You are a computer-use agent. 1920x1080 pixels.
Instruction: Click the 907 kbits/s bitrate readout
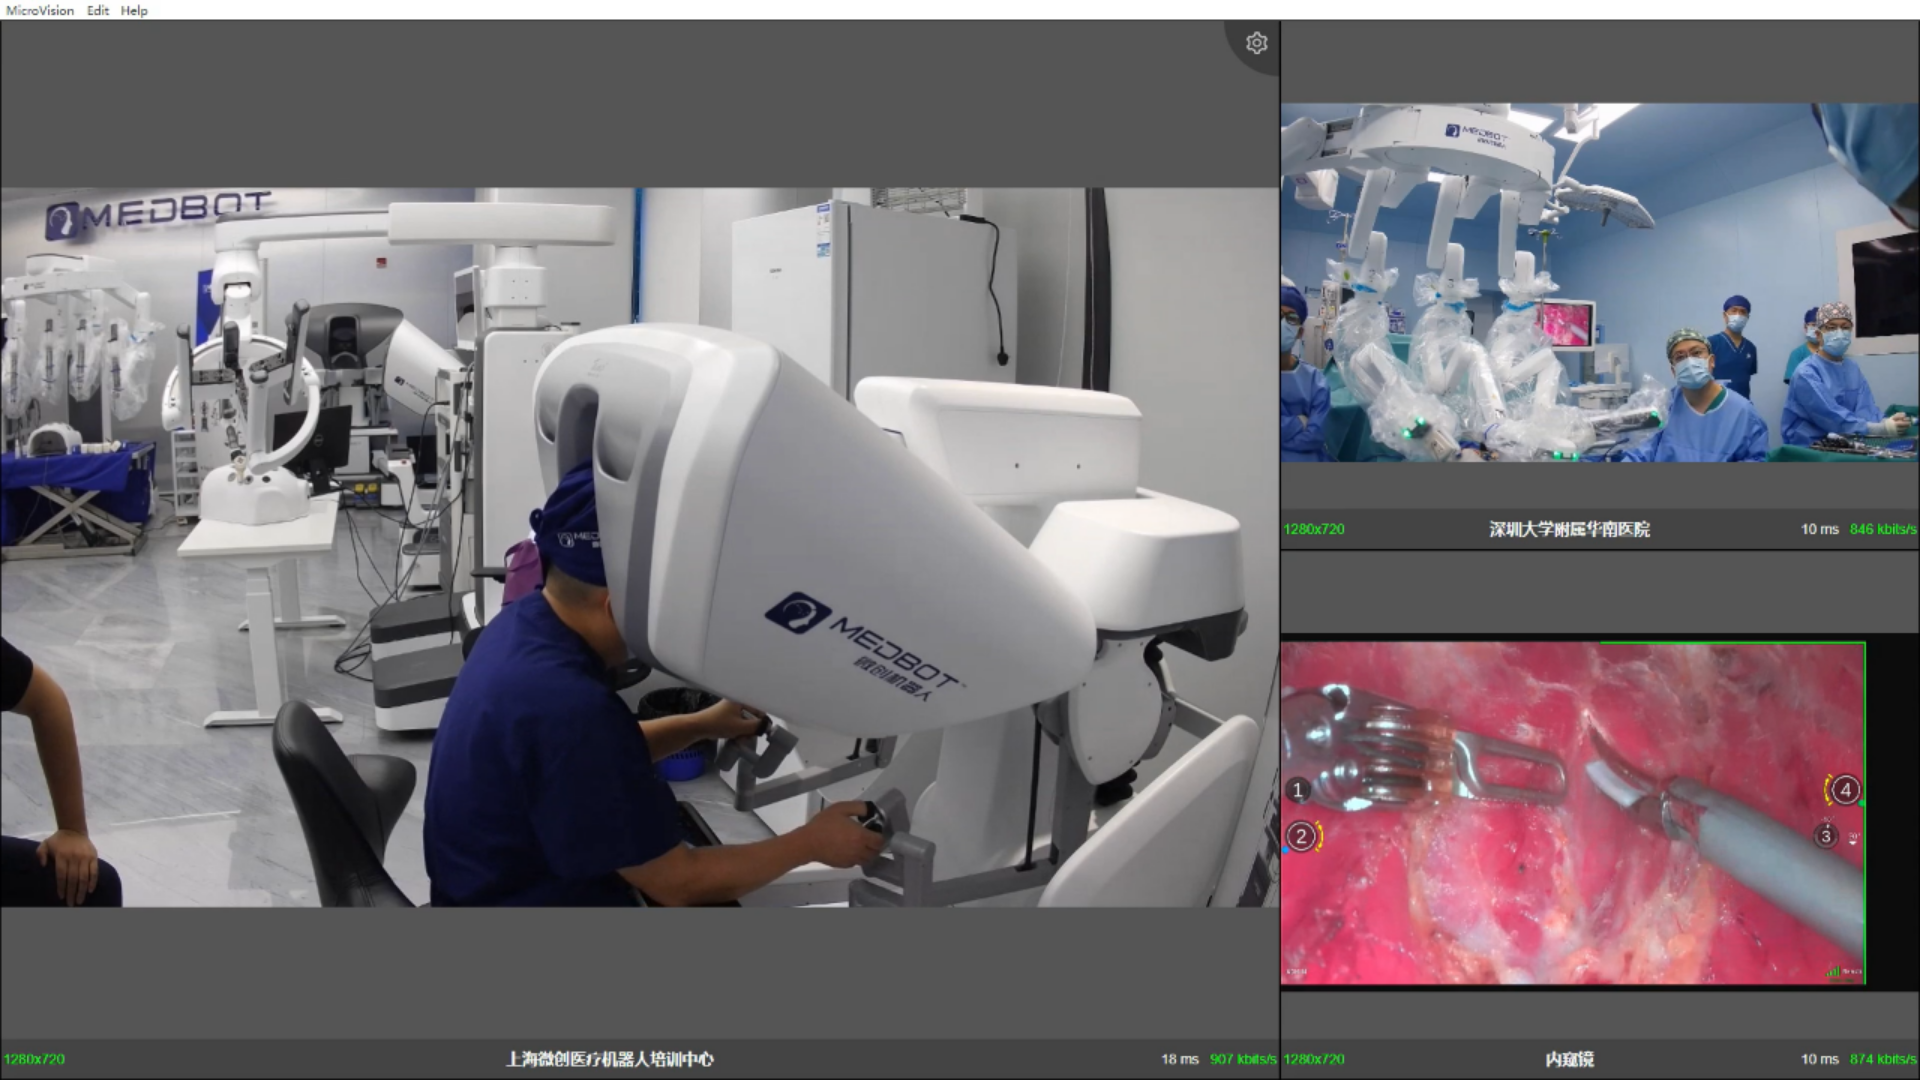tap(1242, 1059)
